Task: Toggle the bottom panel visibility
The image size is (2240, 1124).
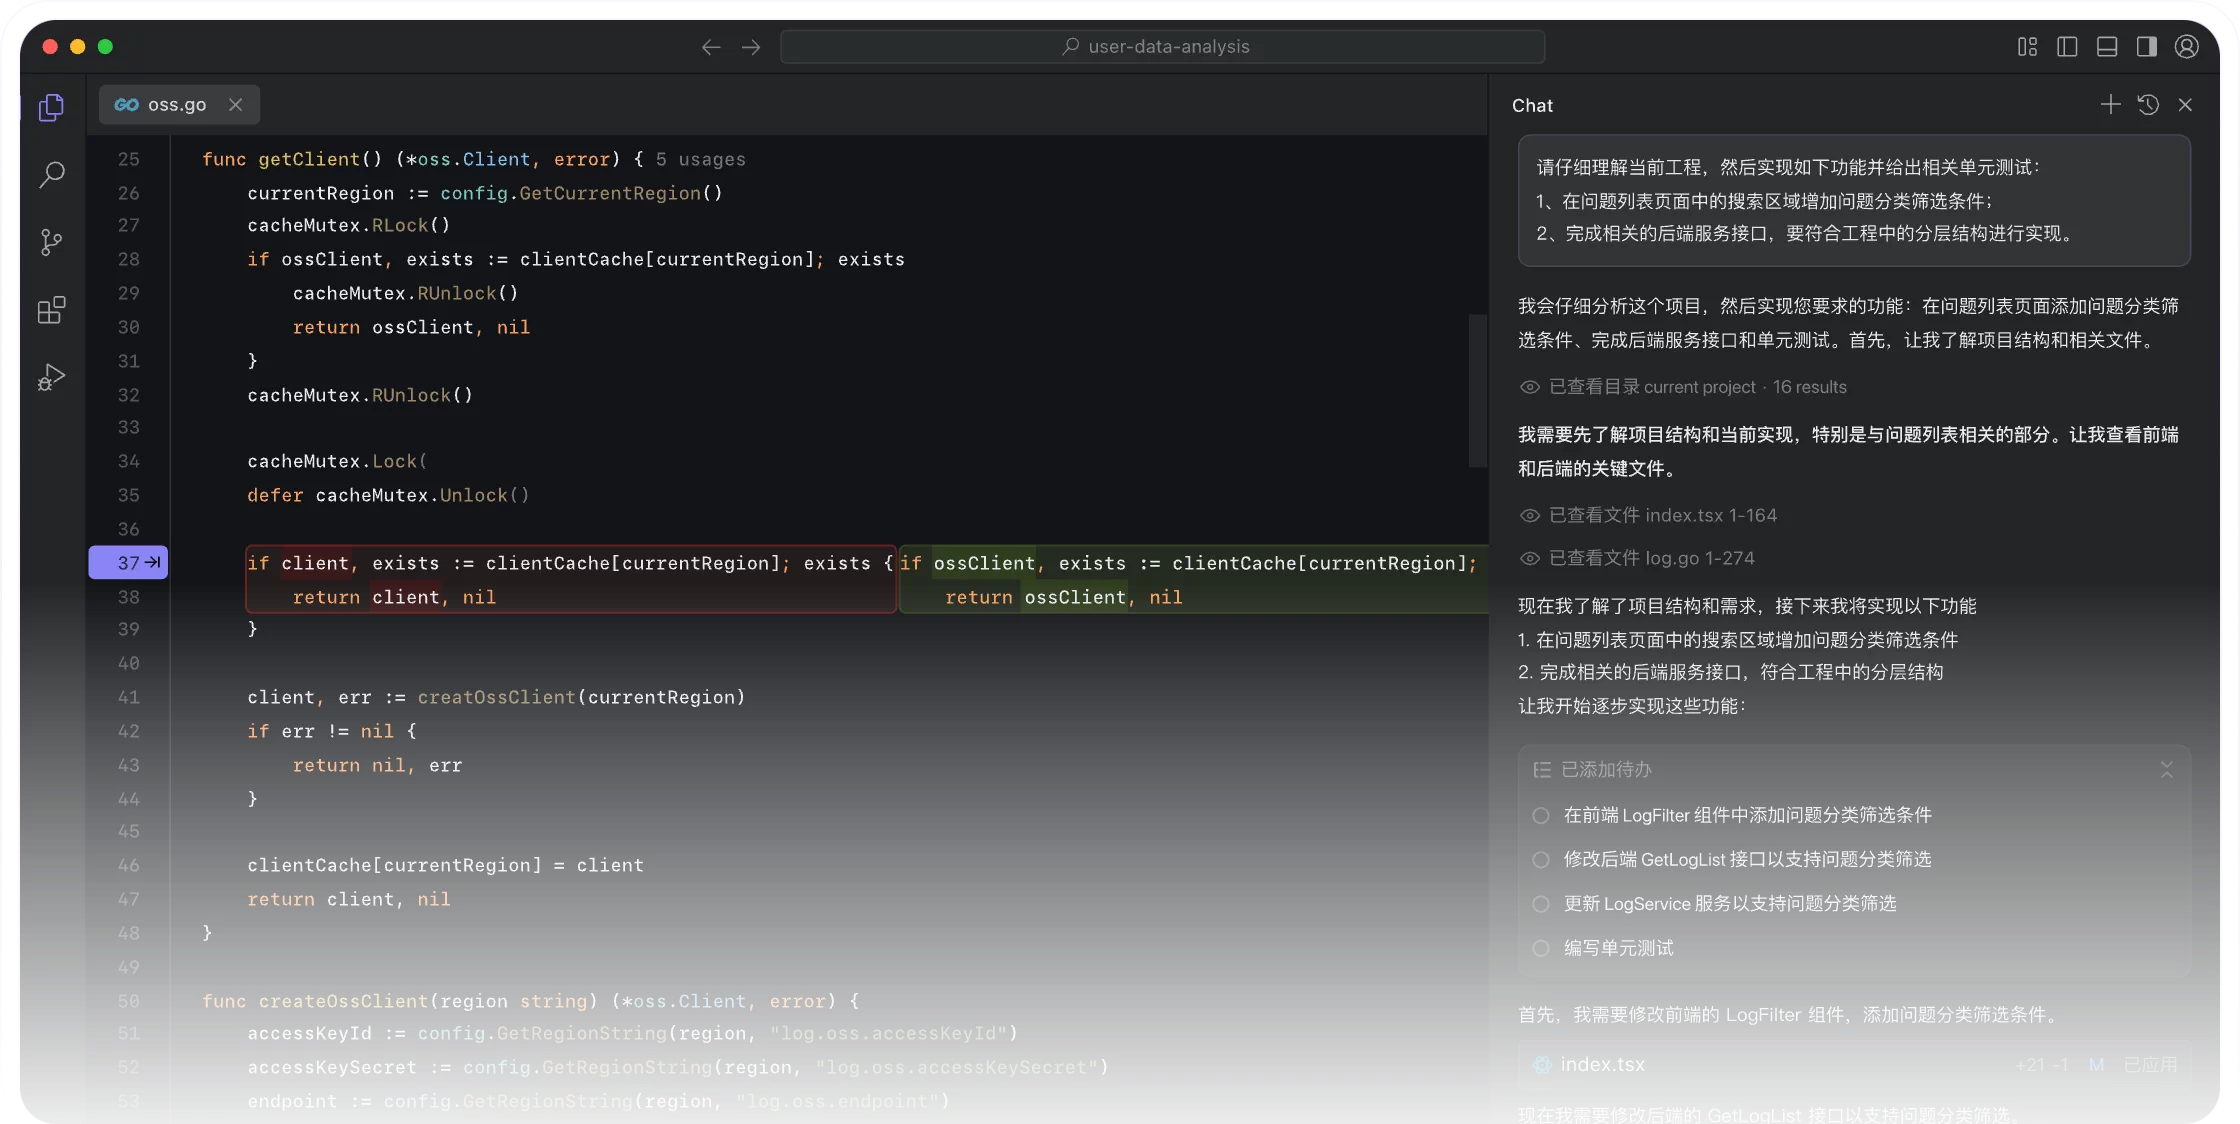Action: (x=2107, y=47)
